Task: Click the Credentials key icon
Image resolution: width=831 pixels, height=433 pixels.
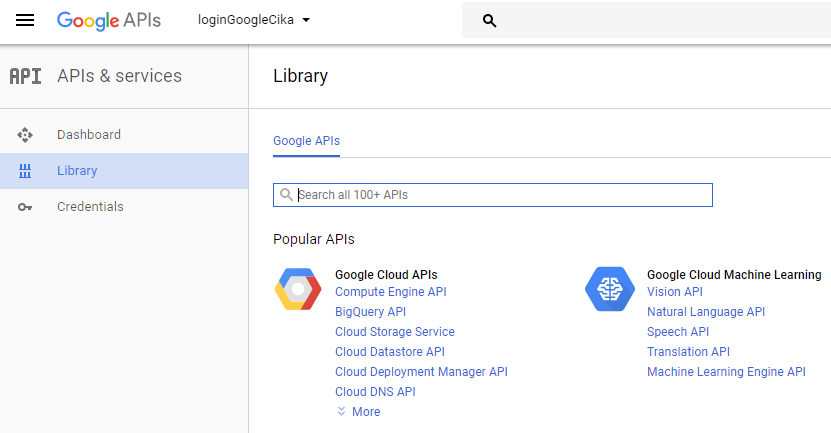Action: click(25, 207)
